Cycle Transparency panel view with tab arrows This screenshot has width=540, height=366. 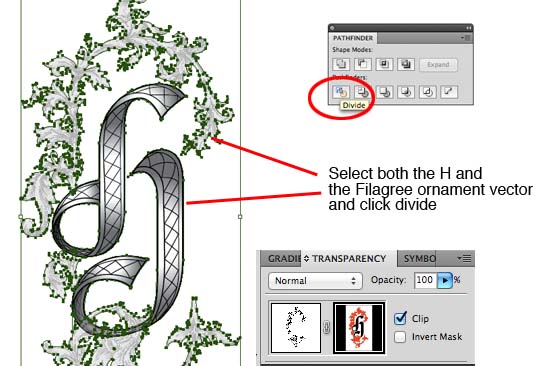(307, 259)
